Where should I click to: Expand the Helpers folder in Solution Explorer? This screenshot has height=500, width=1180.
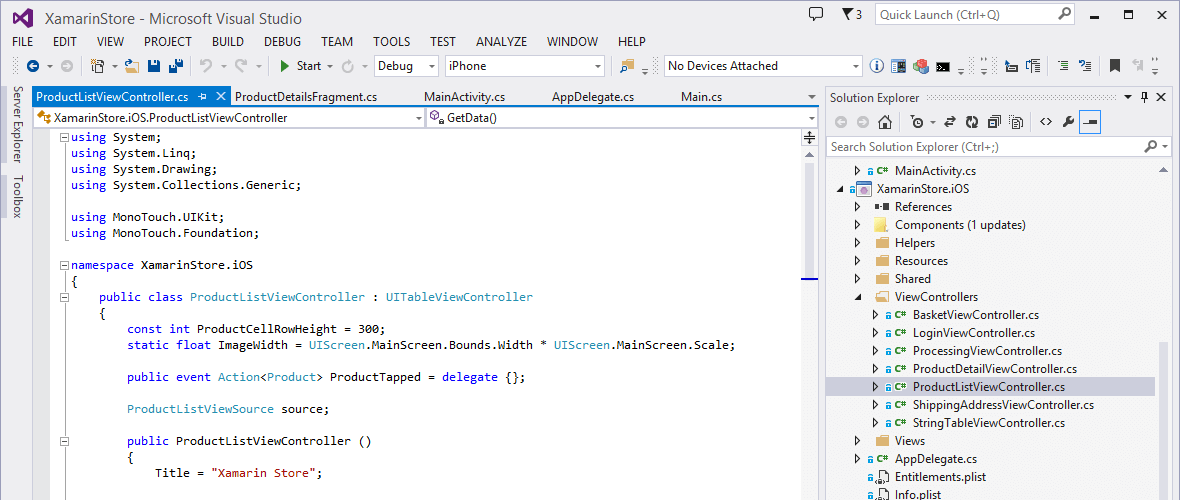coord(857,243)
